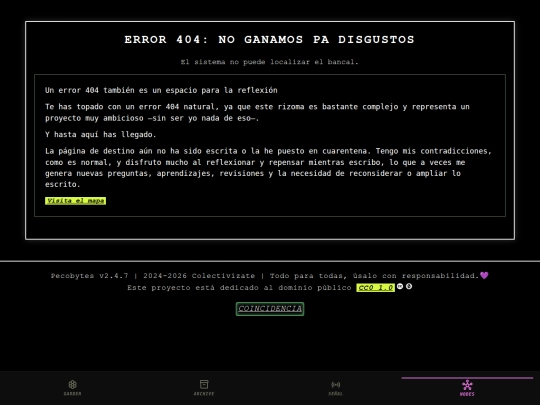Click the Creative Commons CC icon
Screen dimensions: 540x405
(x=400, y=286)
